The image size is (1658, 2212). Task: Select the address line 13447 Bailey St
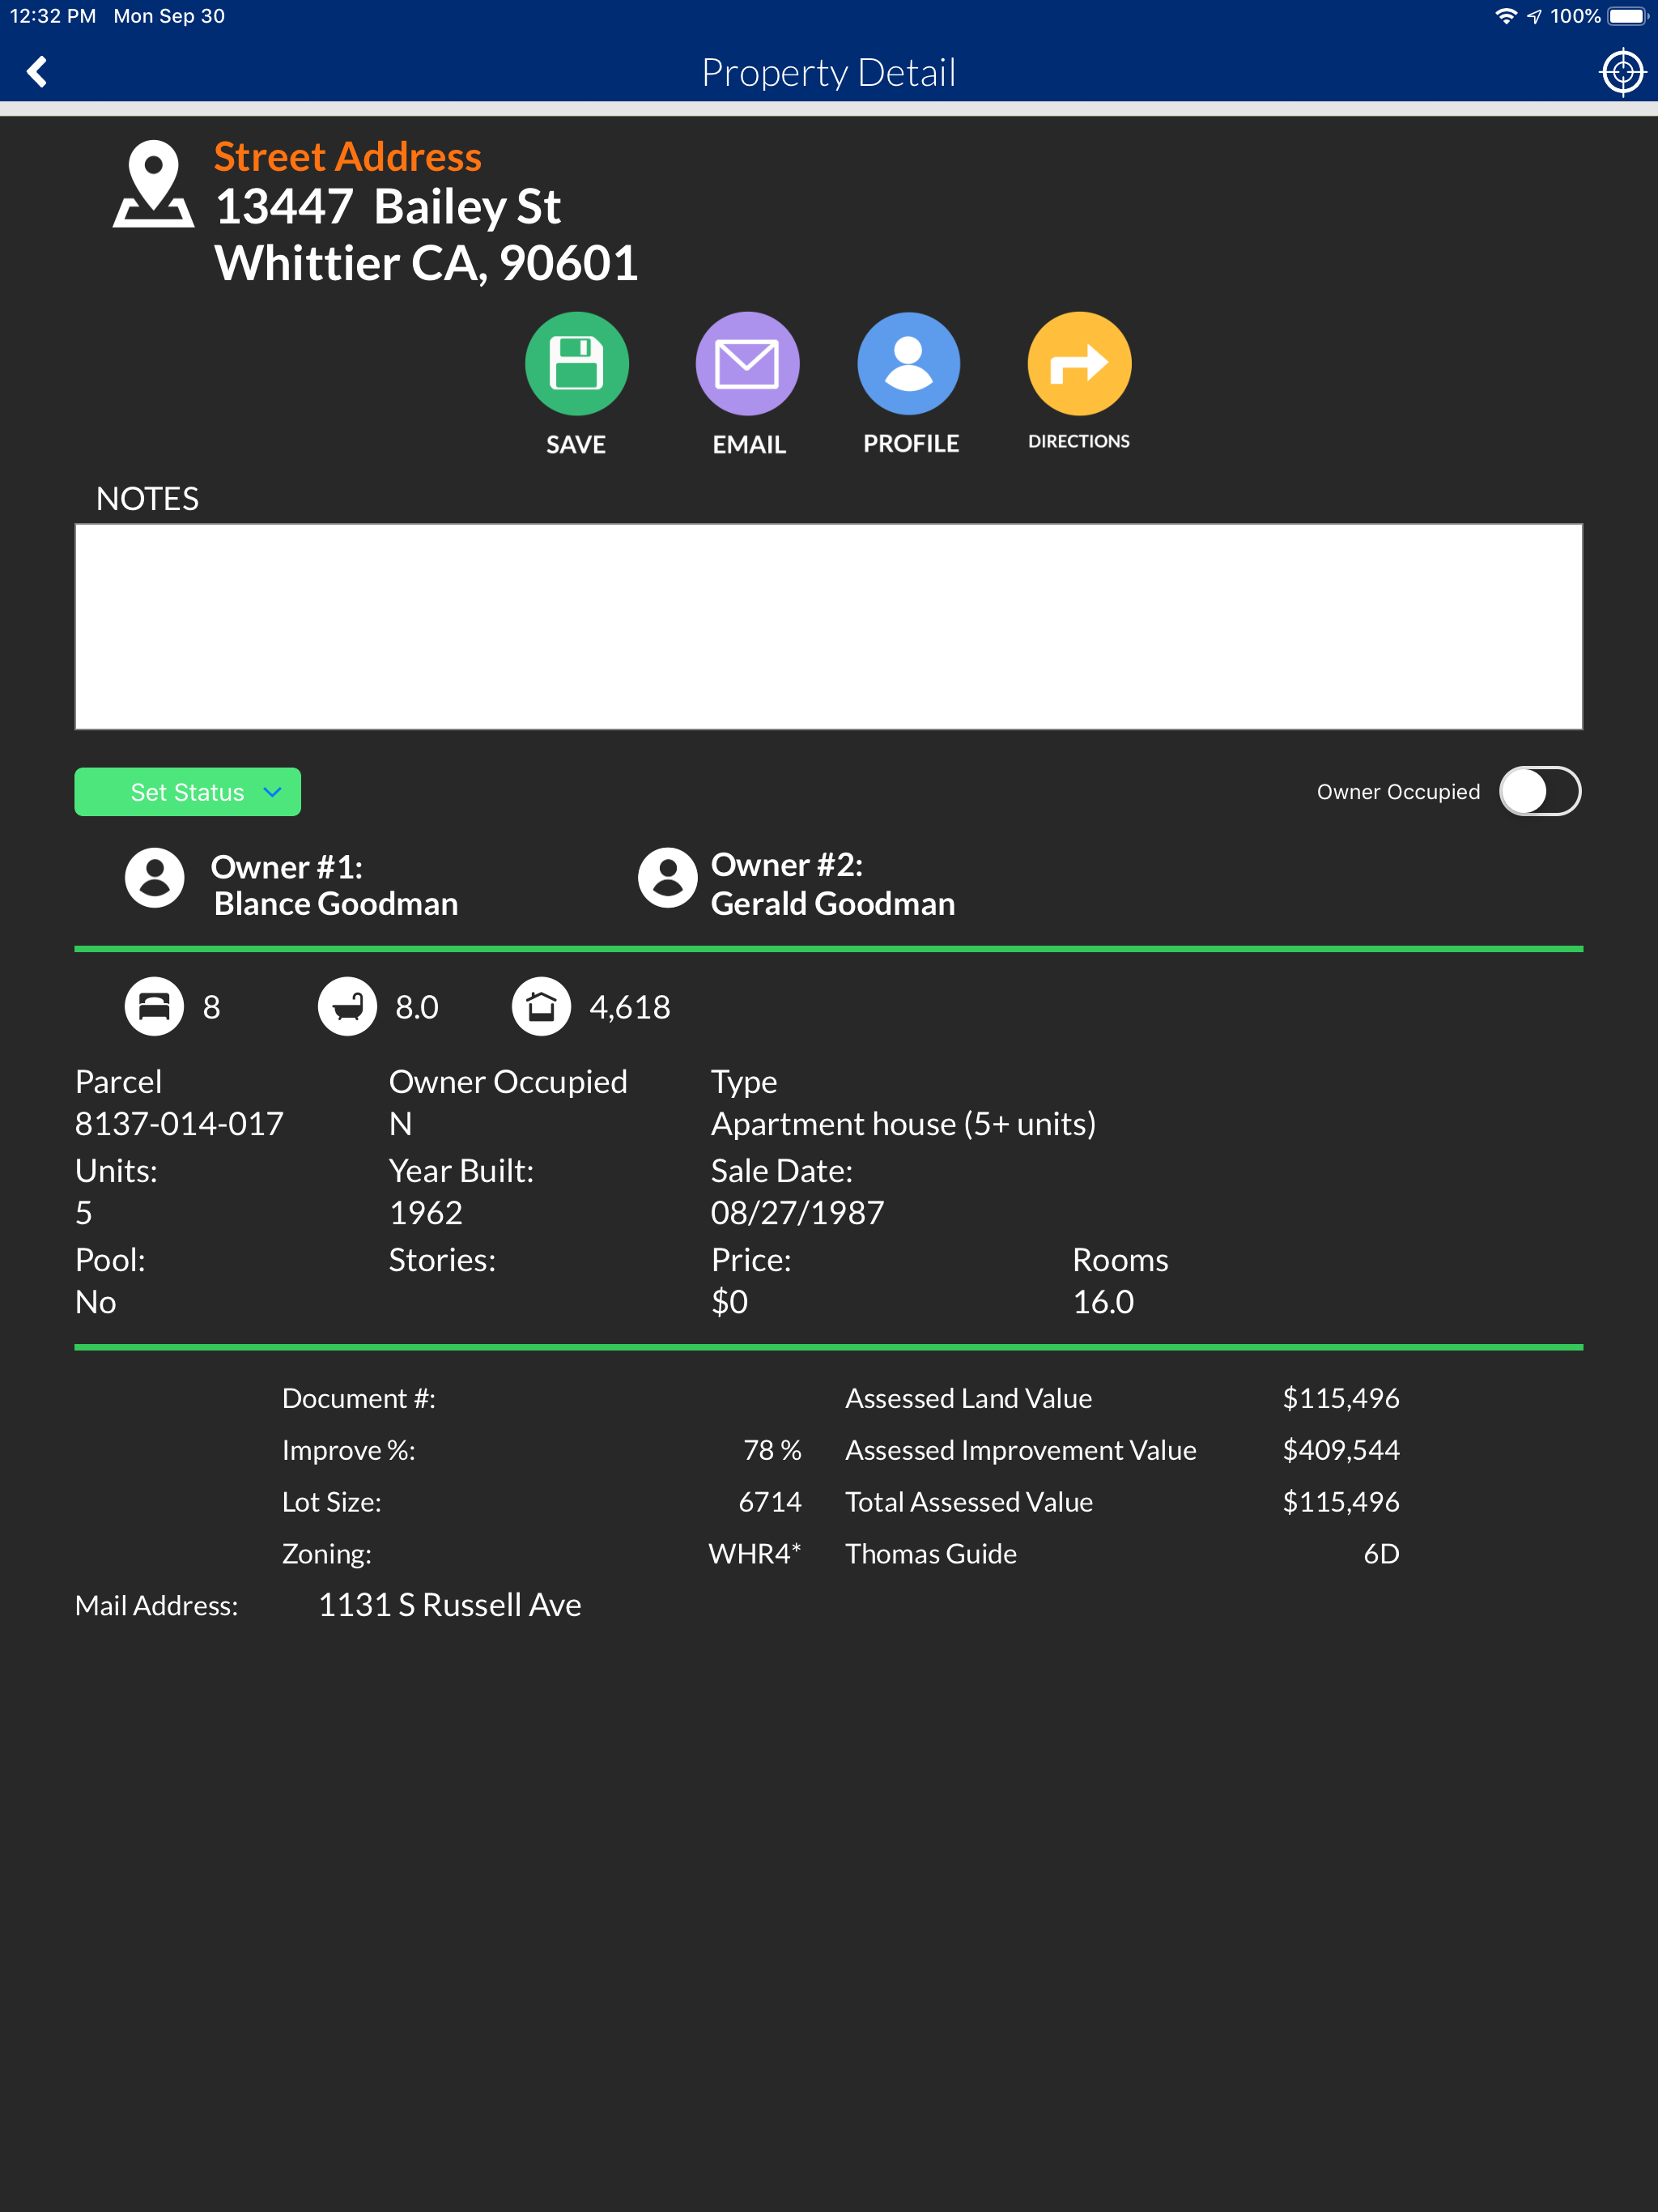pyautogui.click(x=388, y=207)
